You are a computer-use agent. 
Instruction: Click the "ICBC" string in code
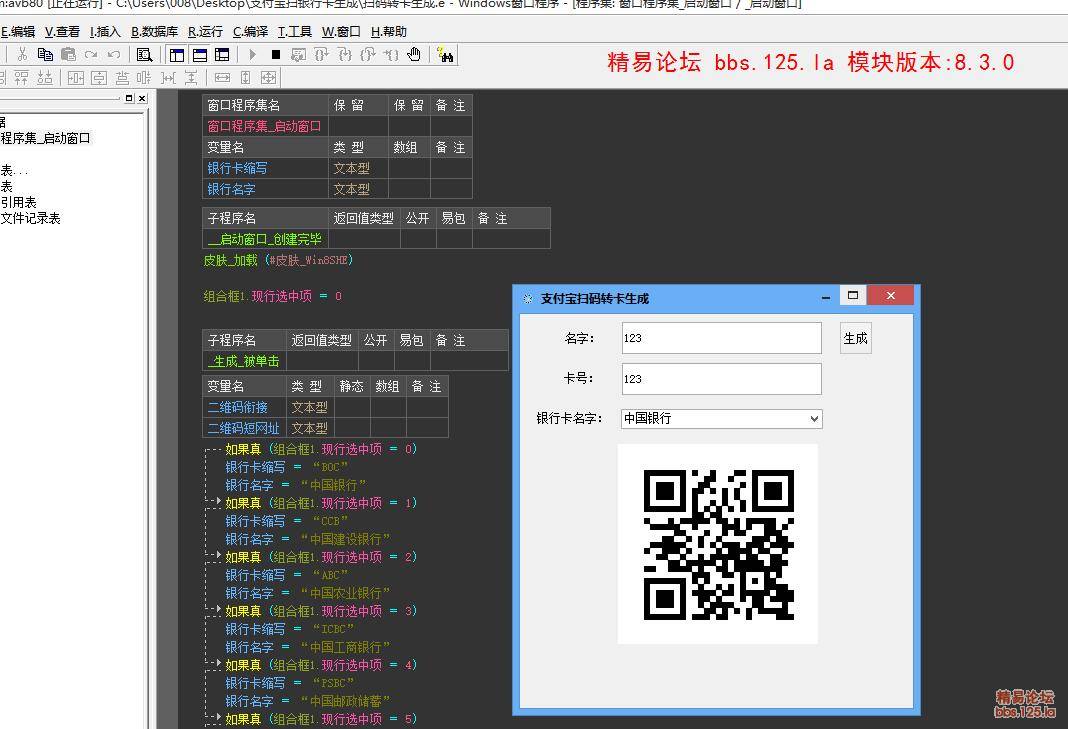[333, 629]
